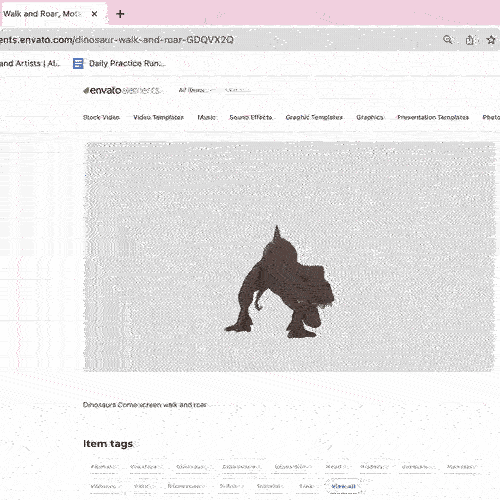Click View all item tags
The image size is (500, 500).
pyautogui.click(x=343, y=486)
